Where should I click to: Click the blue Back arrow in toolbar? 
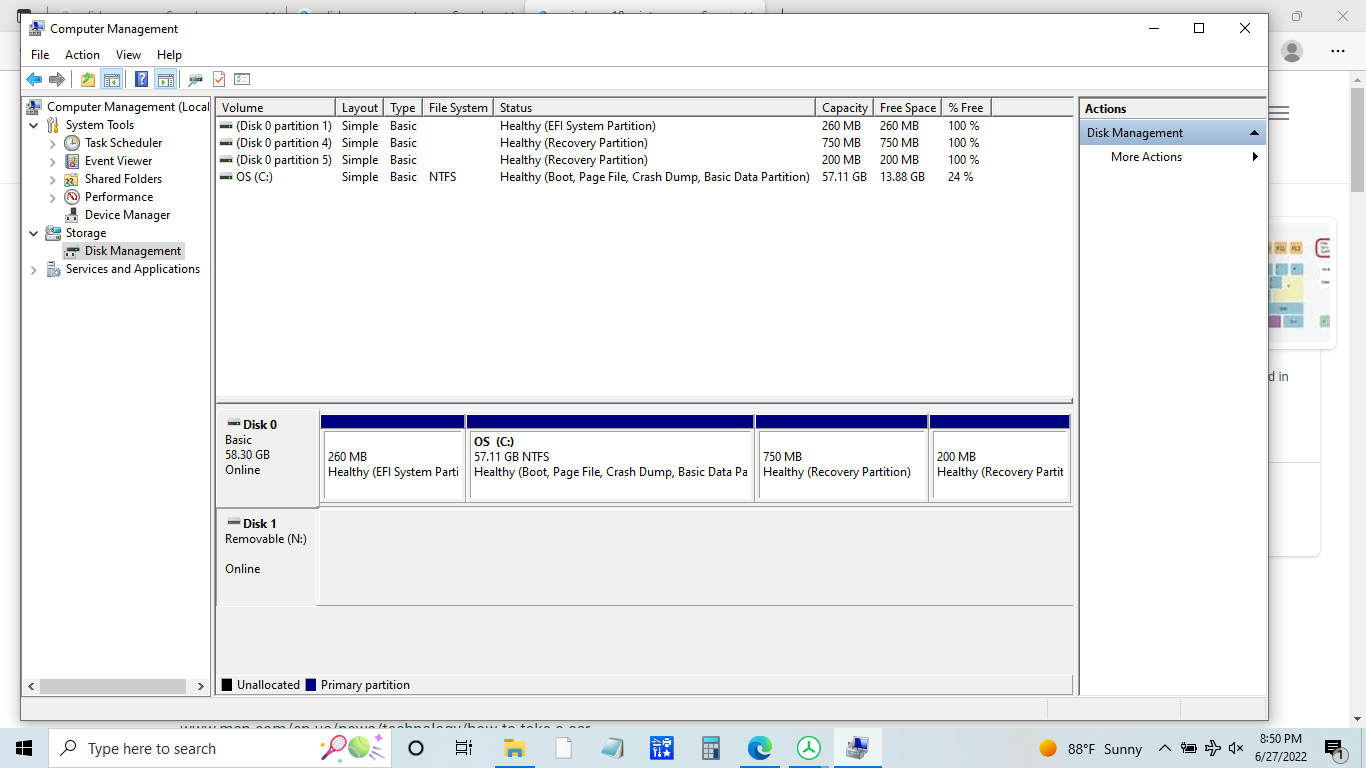click(x=34, y=80)
